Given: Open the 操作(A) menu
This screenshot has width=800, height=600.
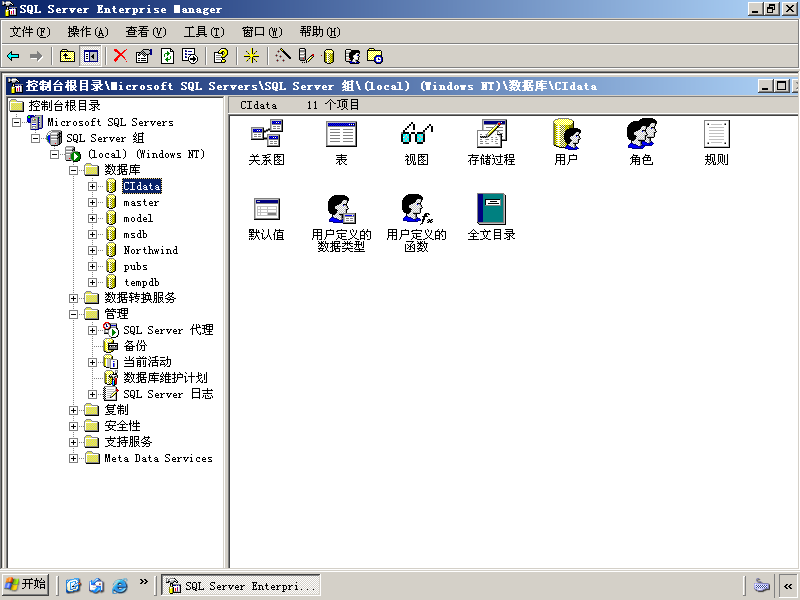Looking at the screenshot, I should click(x=88, y=32).
